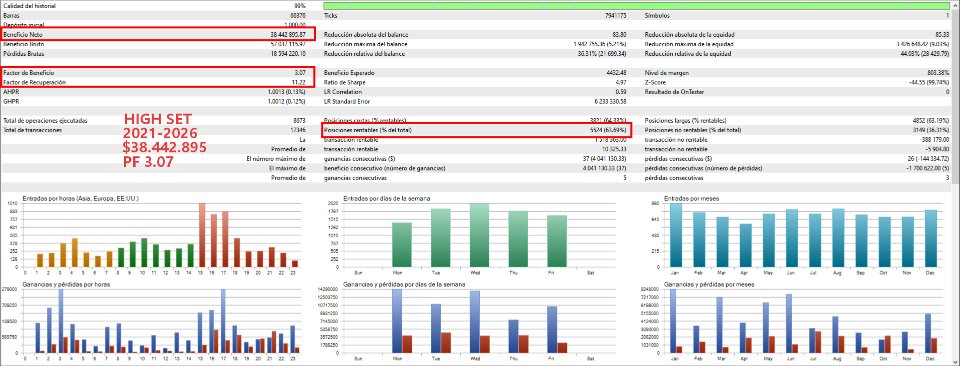Screen dimensions: 960x366
Task: Click 'Reducción relativa de la equidad' label
Action: click(688, 54)
